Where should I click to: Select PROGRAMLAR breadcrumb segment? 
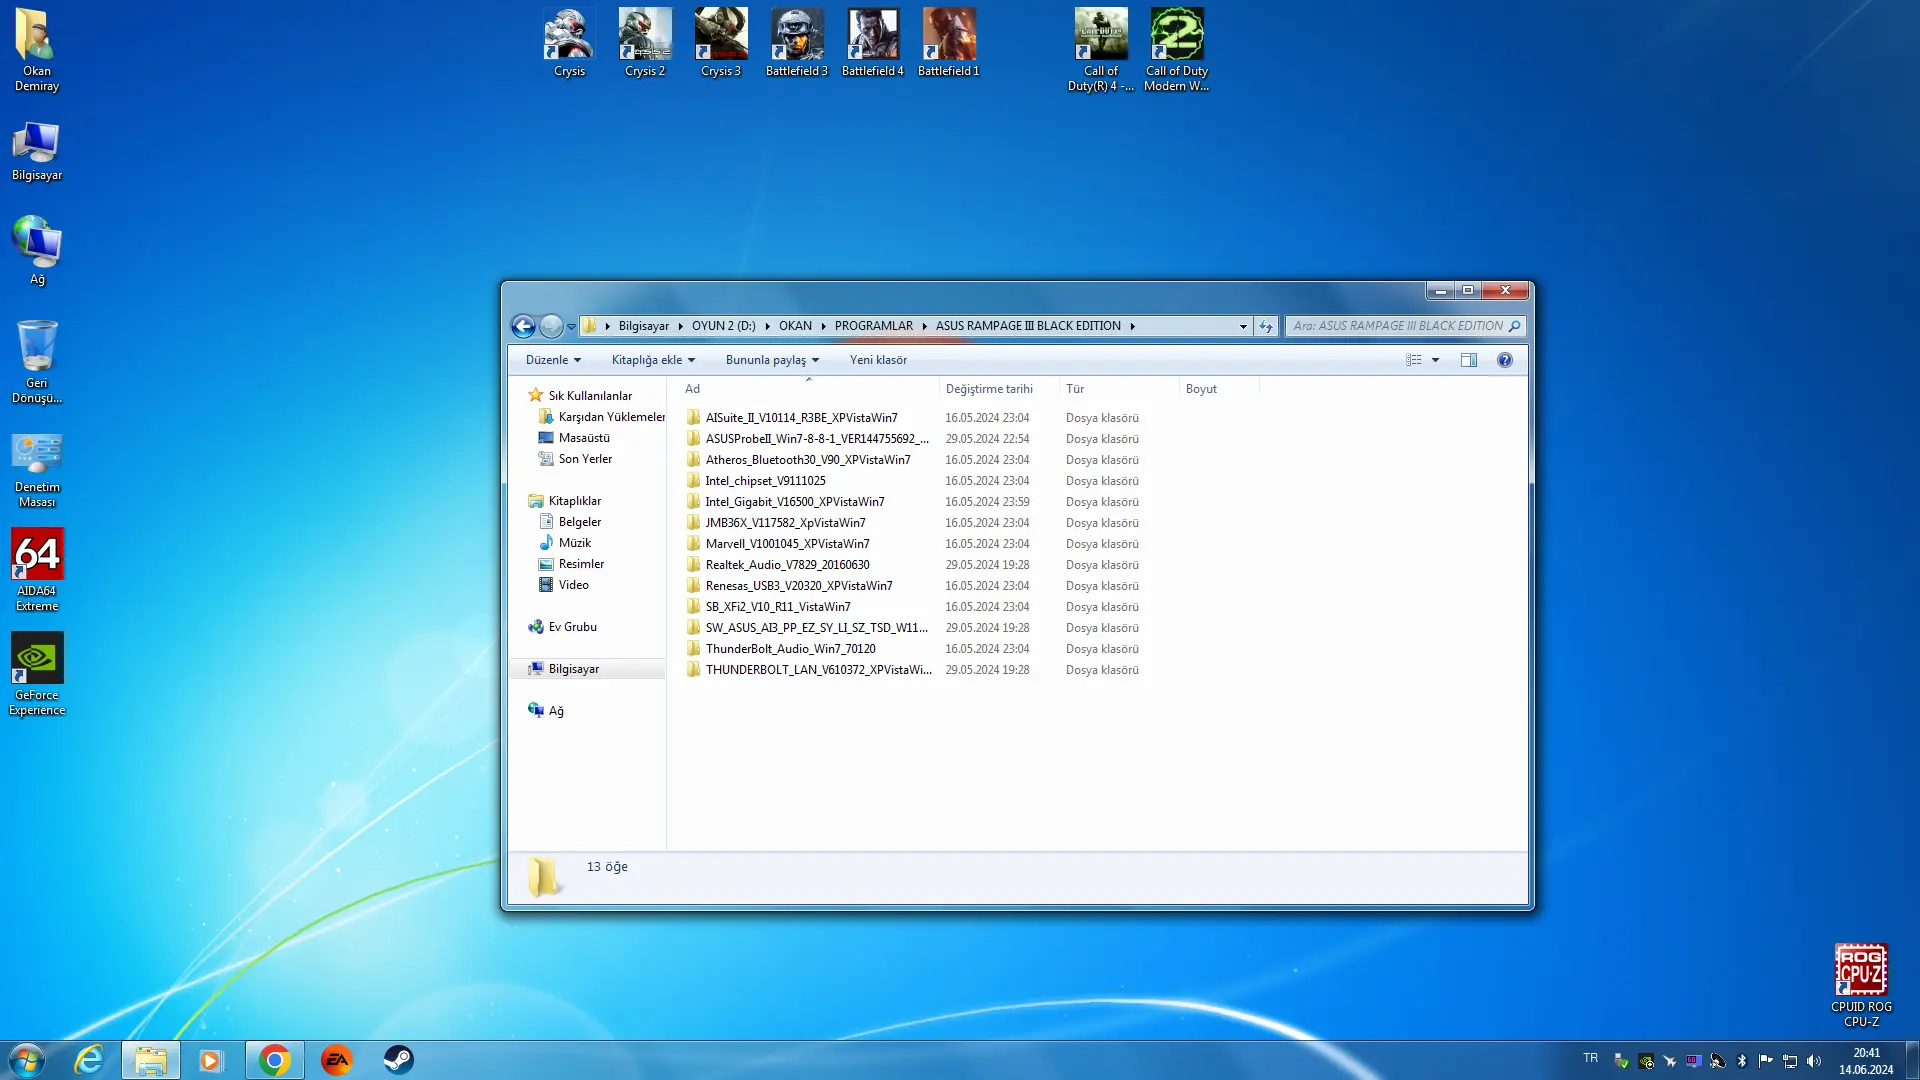click(x=873, y=326)
